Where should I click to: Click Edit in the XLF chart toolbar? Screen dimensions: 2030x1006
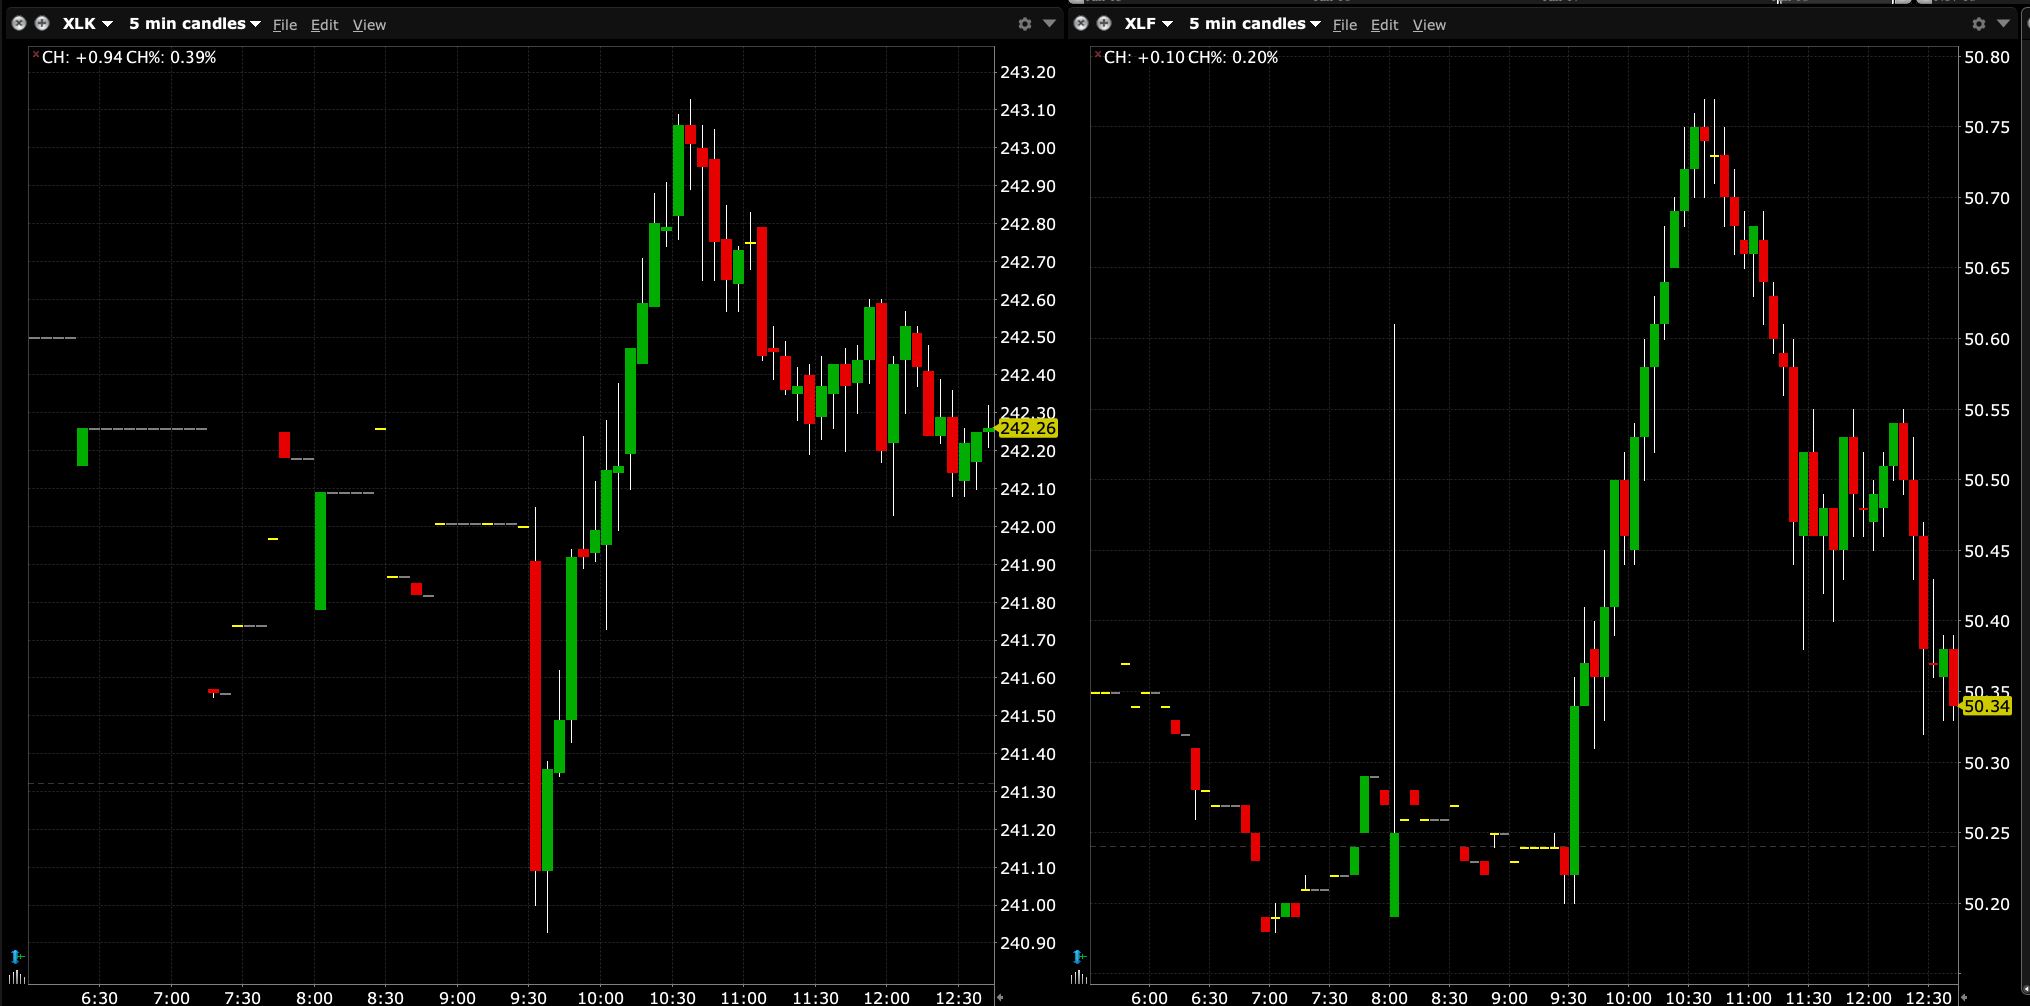pos(1384,25)
